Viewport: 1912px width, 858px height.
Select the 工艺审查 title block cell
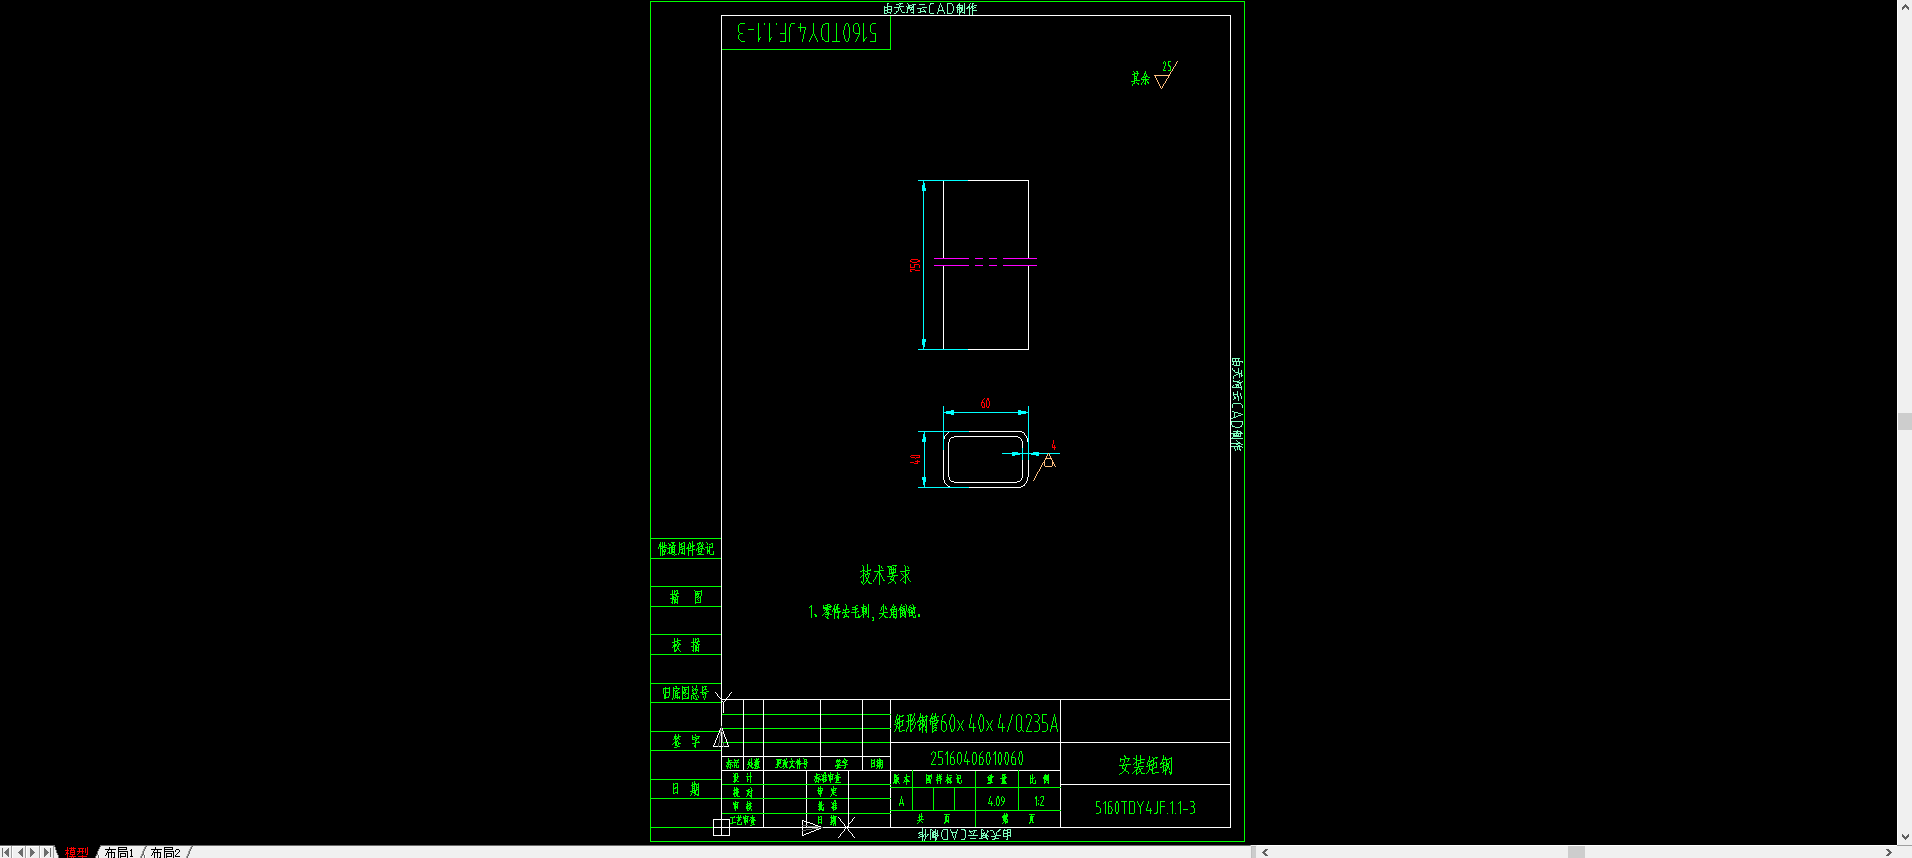pyautogui.click(x=742, y=820)
